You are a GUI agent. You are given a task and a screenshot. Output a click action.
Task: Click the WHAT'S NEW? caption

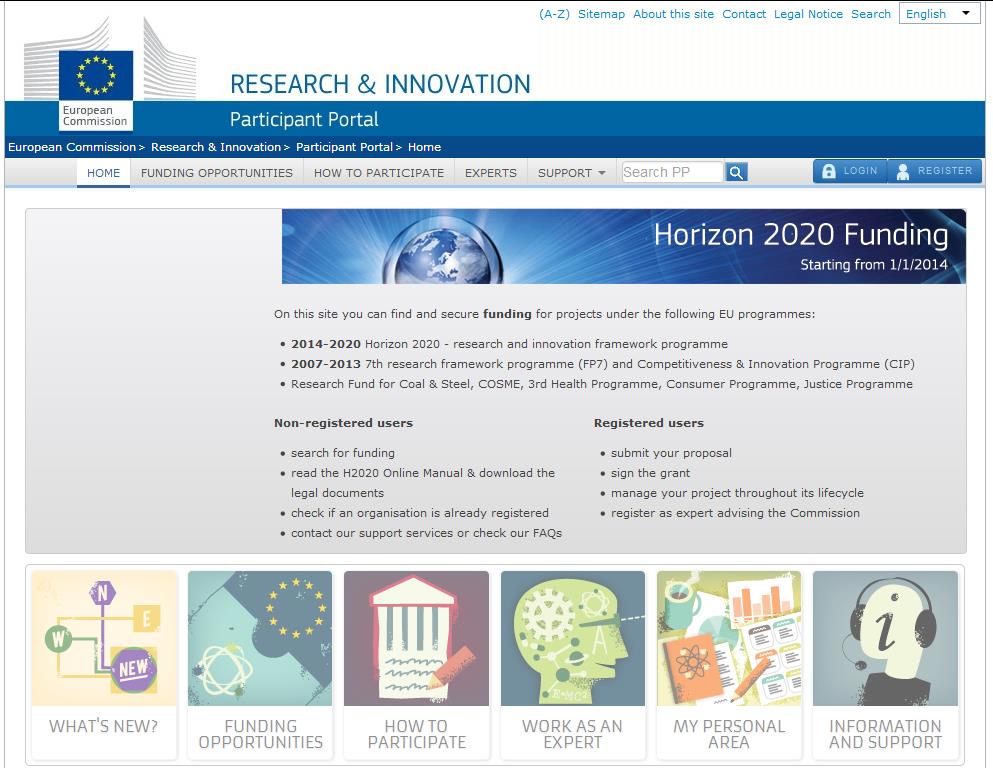coord(104,726)
